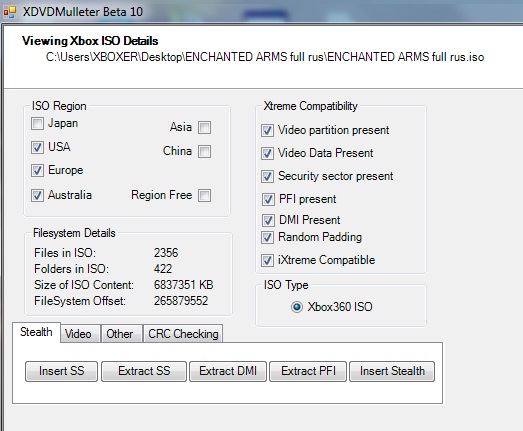Toggle the Japan region checkbox
The width and height of the screenshot is (523, 431).
coord(37,123)
